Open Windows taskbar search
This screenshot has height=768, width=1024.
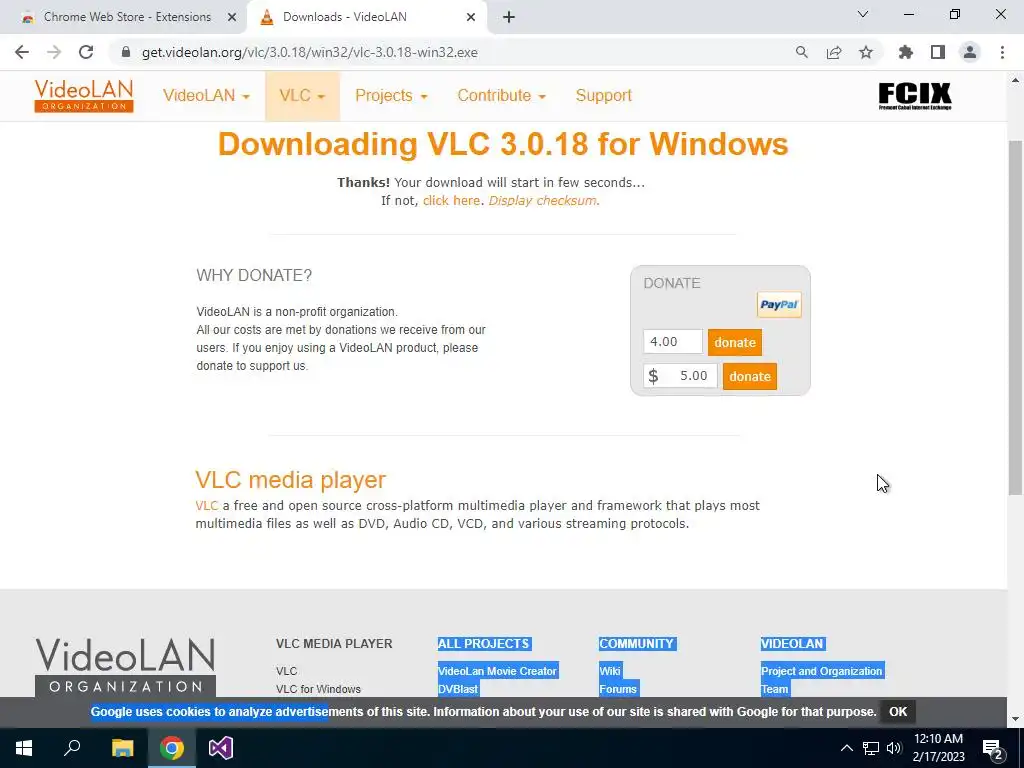coord(72,748)
